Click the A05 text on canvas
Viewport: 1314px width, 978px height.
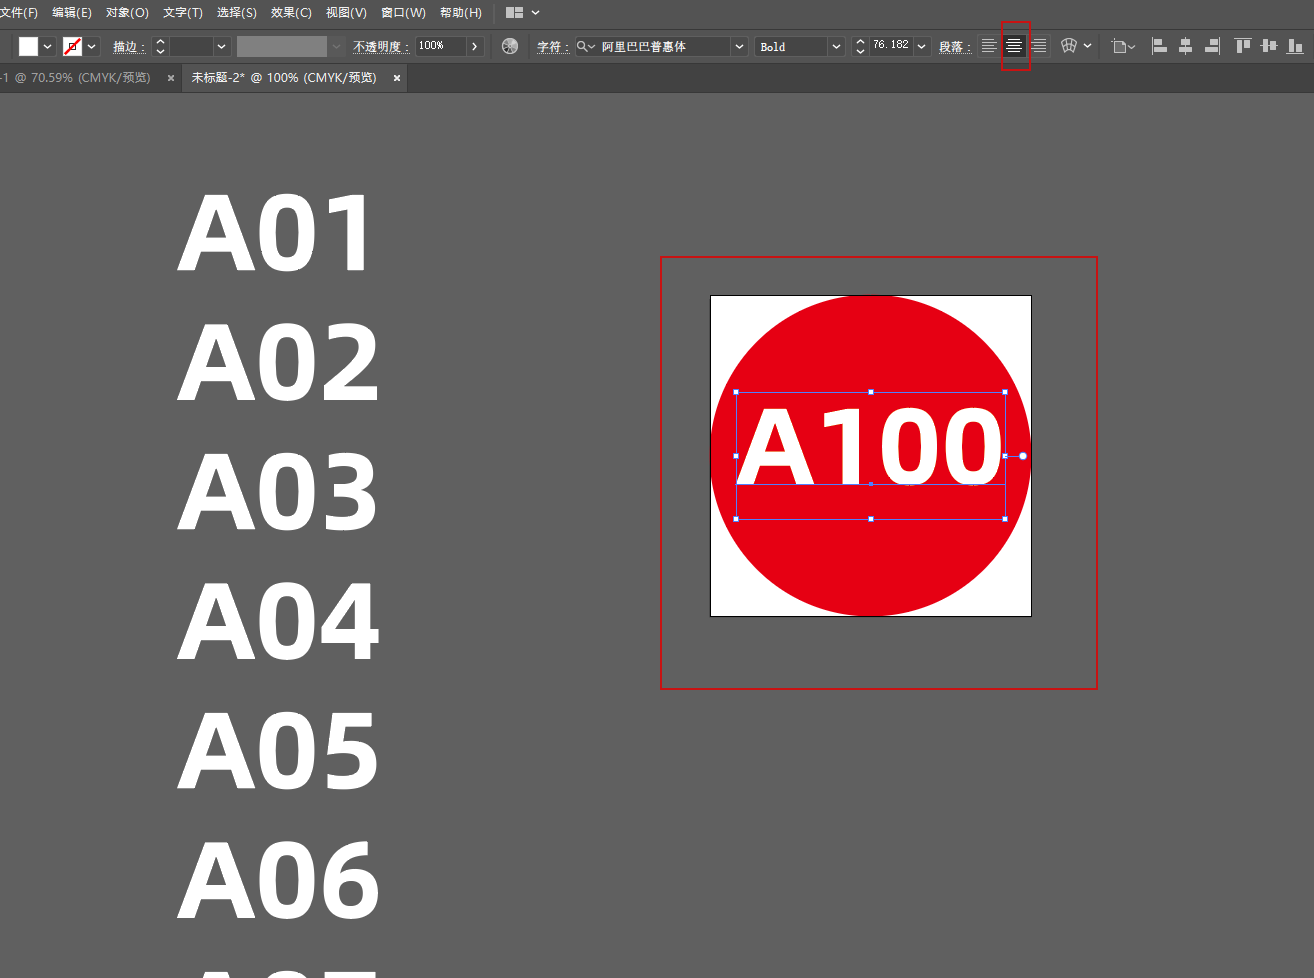tap(278, 750)
